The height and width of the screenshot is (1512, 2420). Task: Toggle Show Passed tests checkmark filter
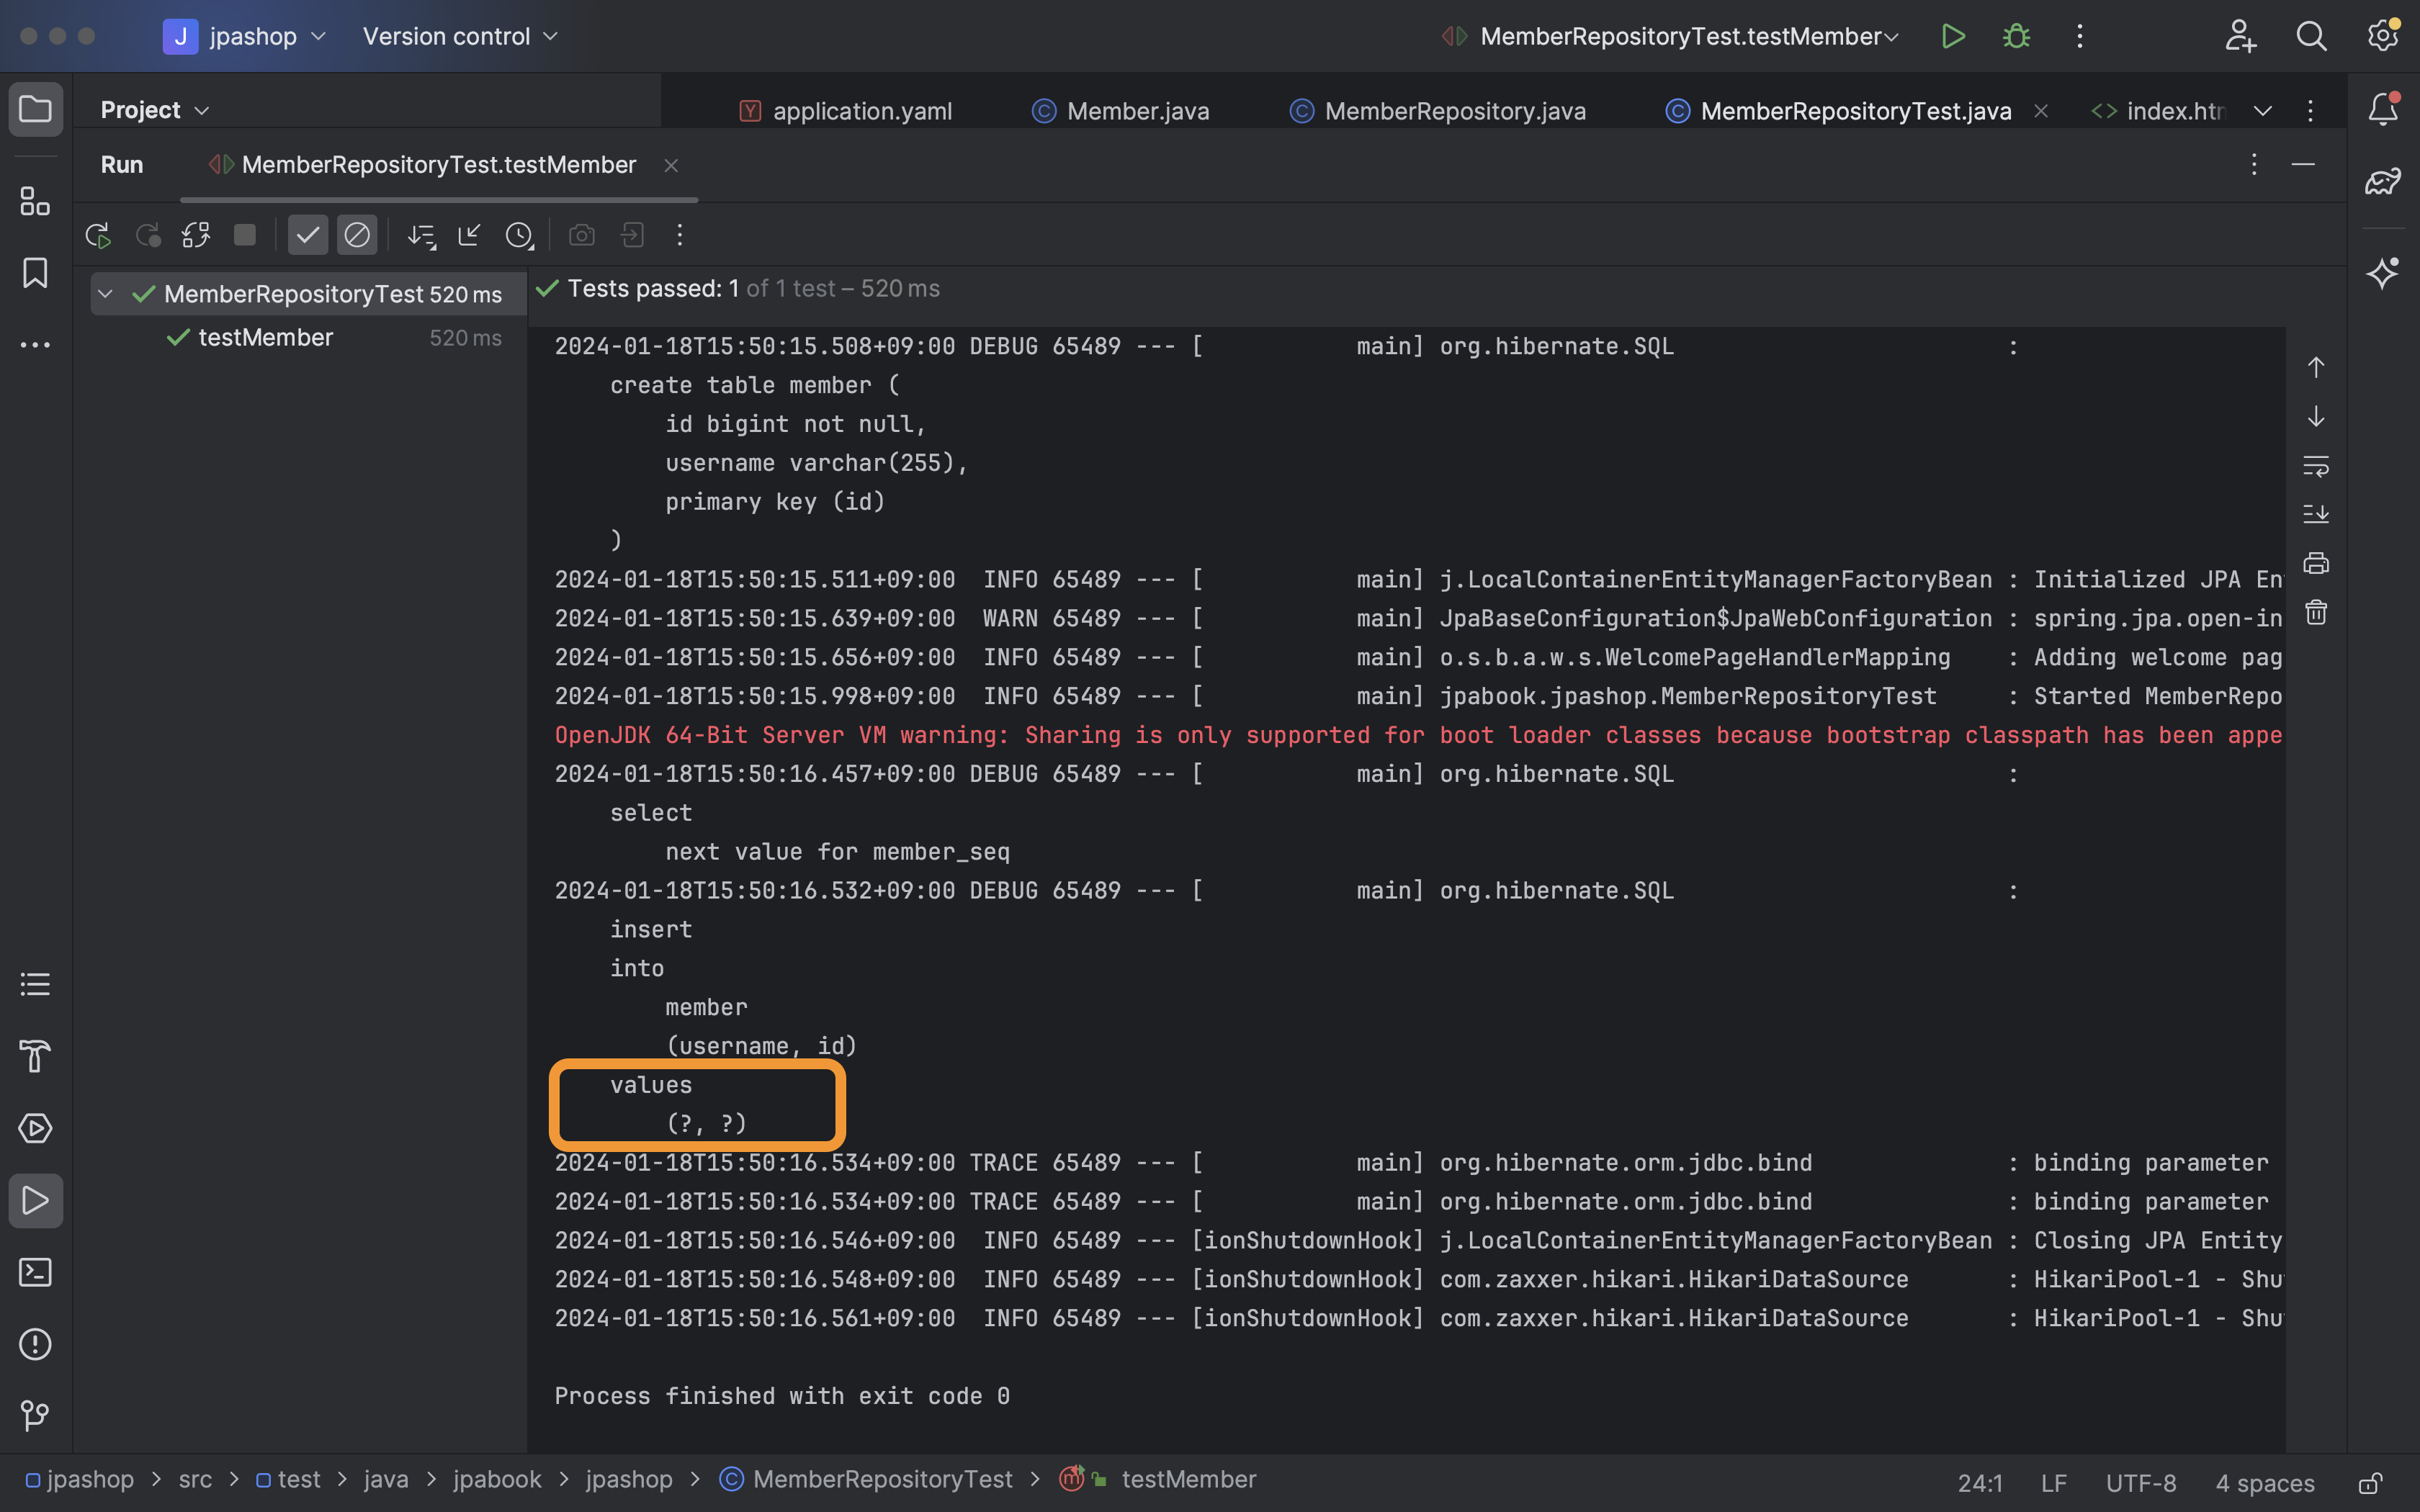pos(308,235)
